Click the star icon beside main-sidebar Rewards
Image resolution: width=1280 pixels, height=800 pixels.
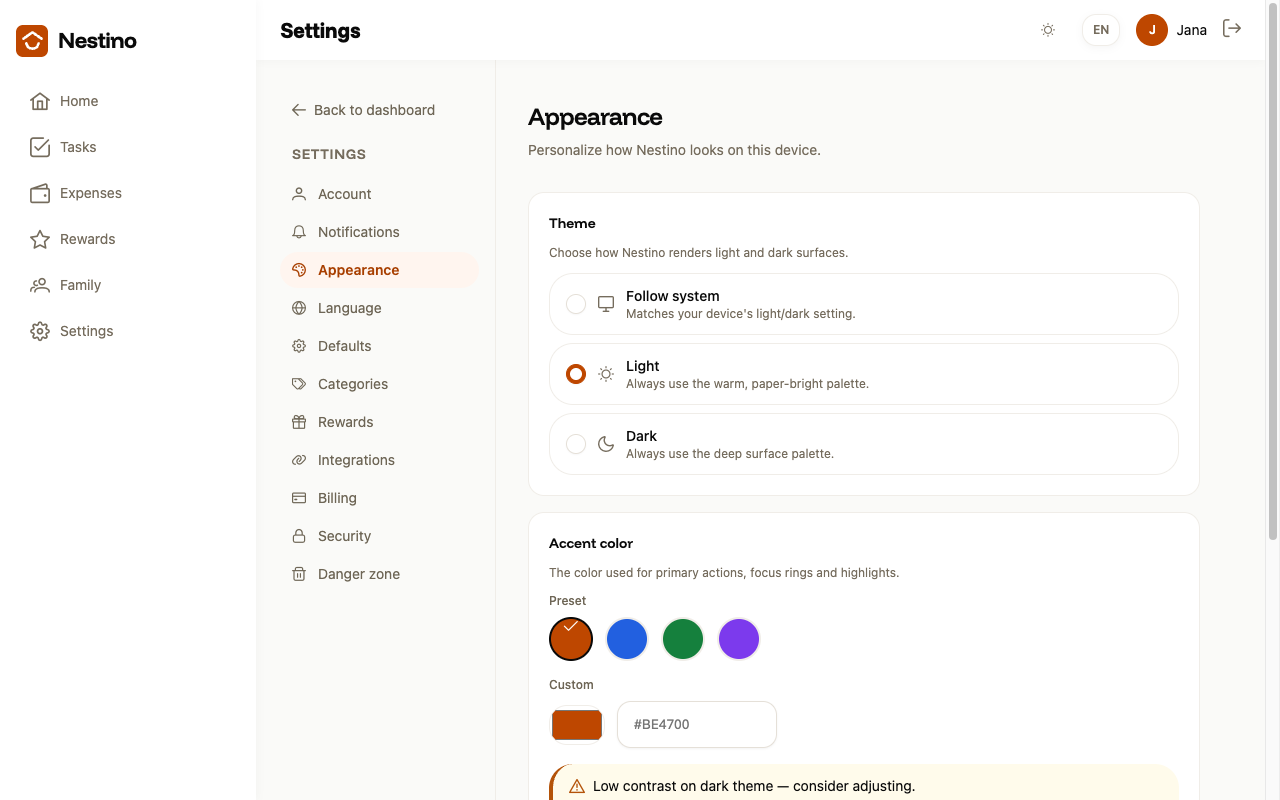[x=40, y=239]
